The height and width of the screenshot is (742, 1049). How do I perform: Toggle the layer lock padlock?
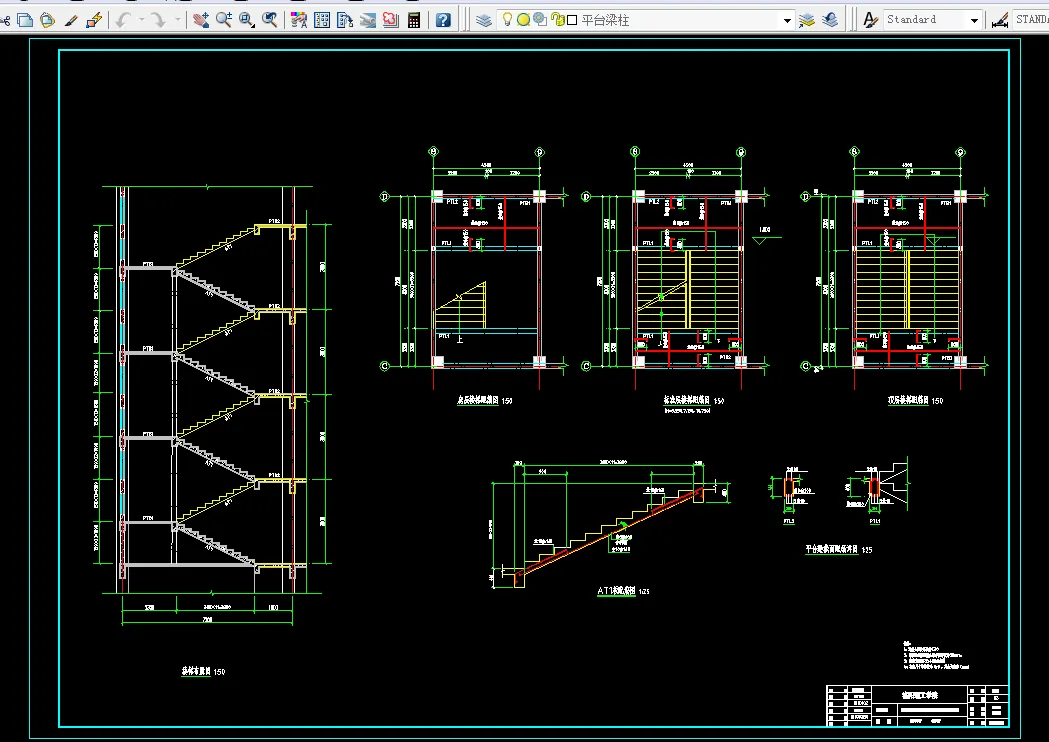pos(557,20)
